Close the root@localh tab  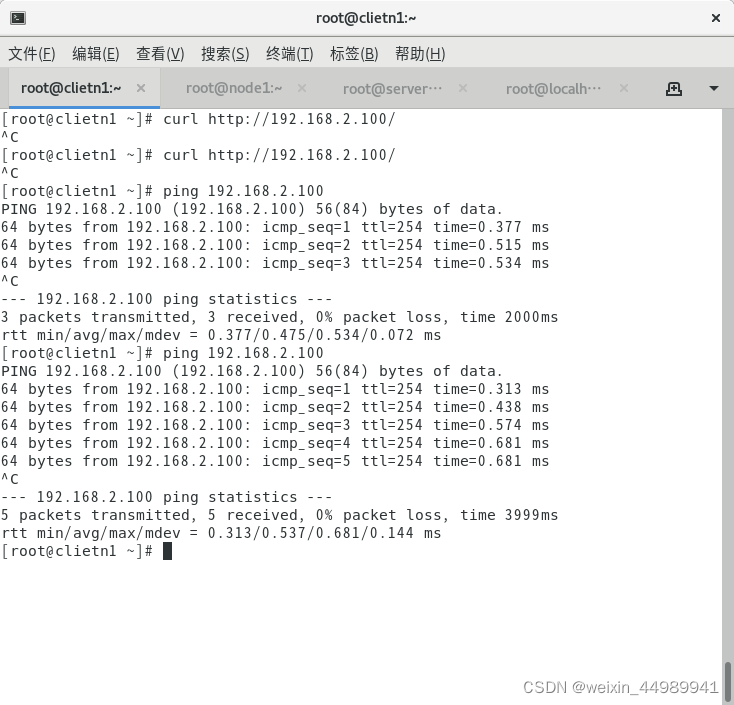point(624,88)
